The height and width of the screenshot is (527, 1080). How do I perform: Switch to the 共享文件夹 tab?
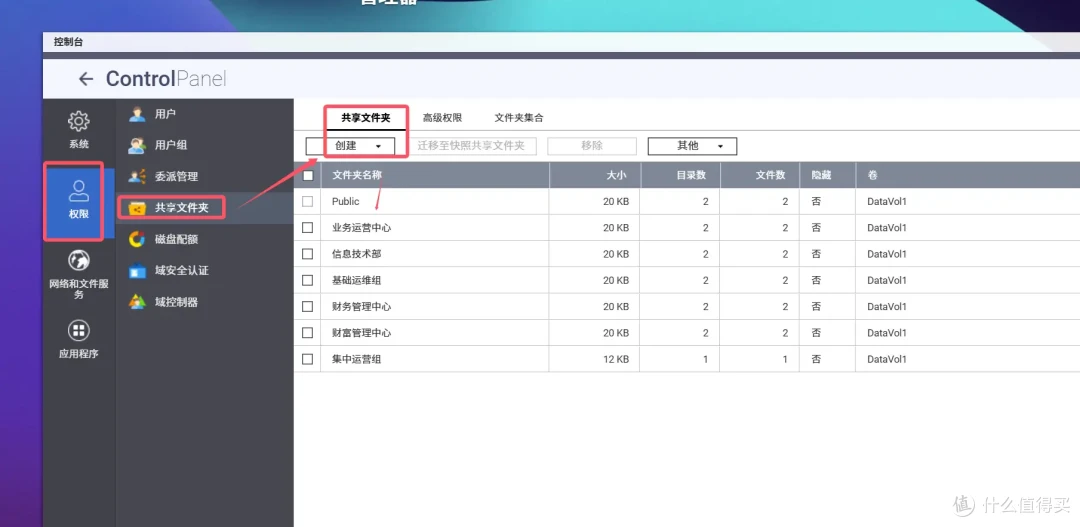click(366, 118)
